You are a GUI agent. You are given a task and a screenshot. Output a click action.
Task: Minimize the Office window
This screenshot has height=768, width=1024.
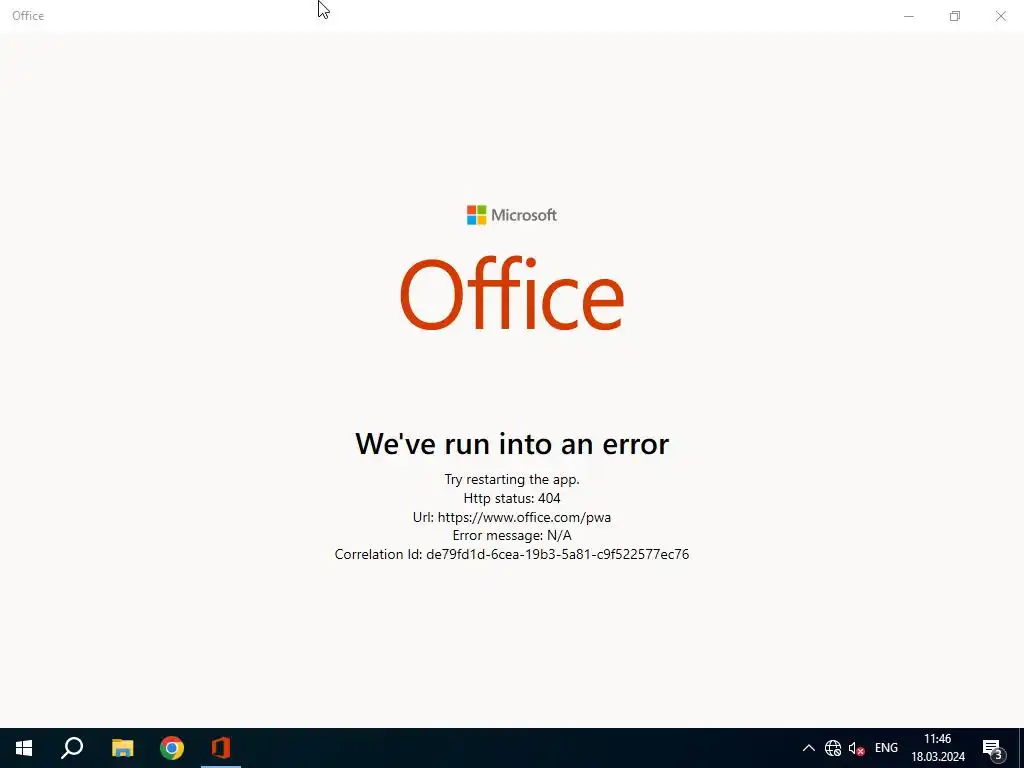(908, 16)
